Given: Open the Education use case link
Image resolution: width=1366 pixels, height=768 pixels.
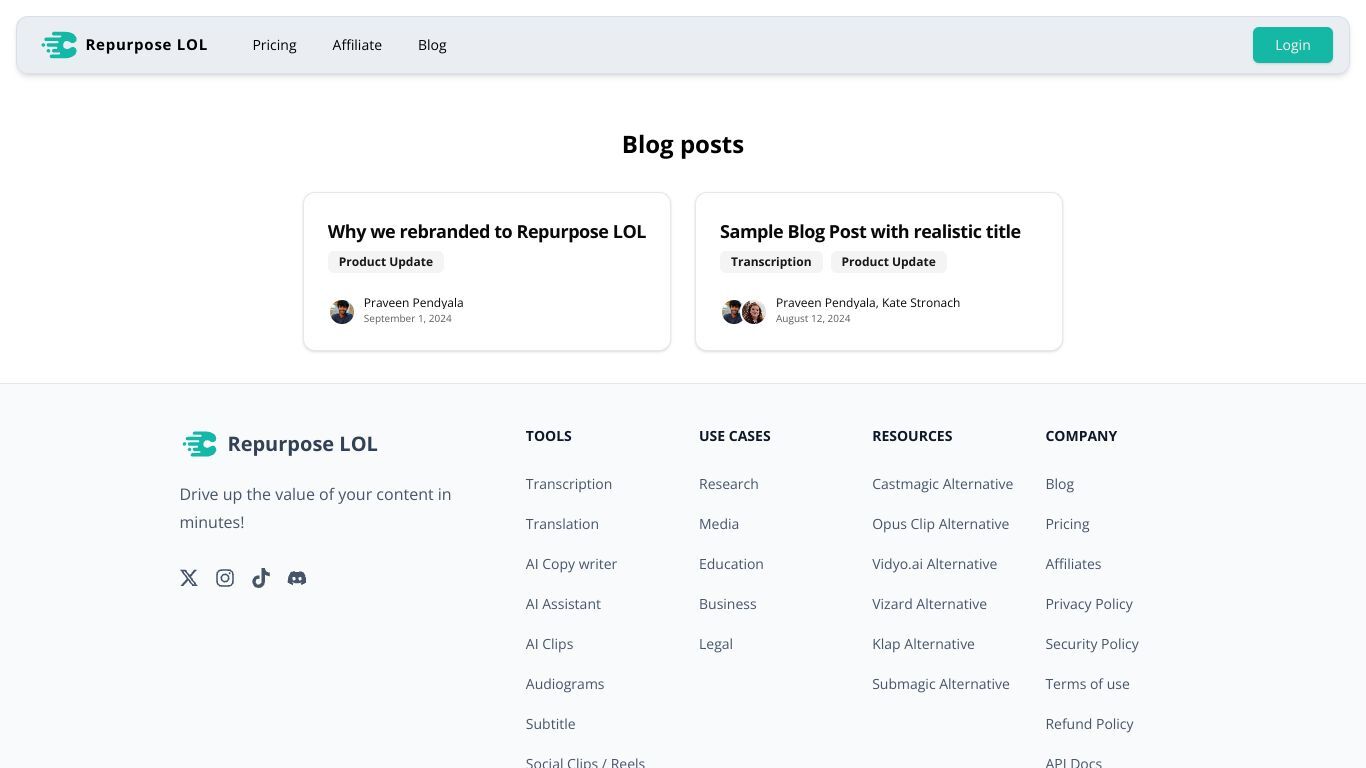Looking at the screenshot, I should tap(731, 564).
